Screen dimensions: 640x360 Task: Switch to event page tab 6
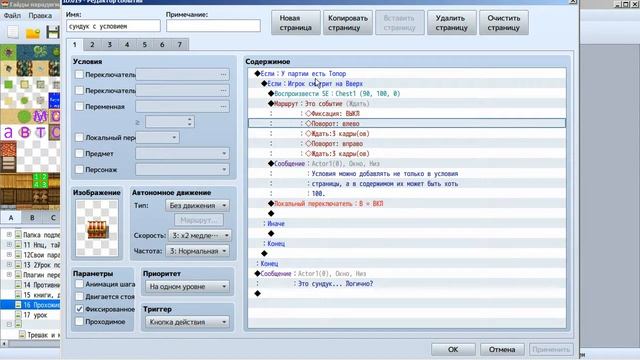point(162,44)
